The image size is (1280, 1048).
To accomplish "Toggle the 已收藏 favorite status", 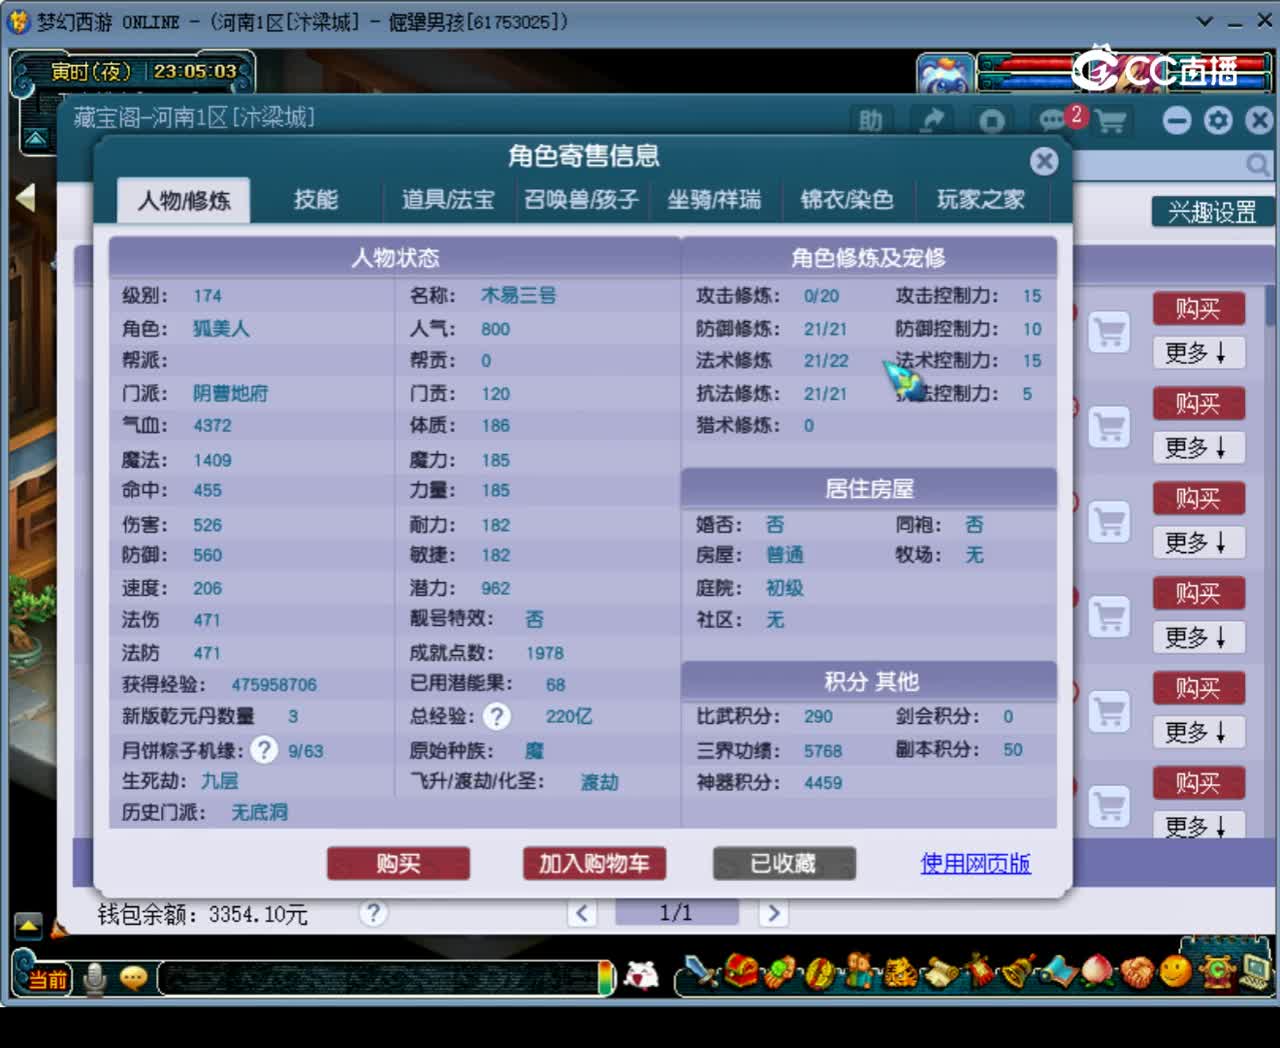I will pos(784,863).
